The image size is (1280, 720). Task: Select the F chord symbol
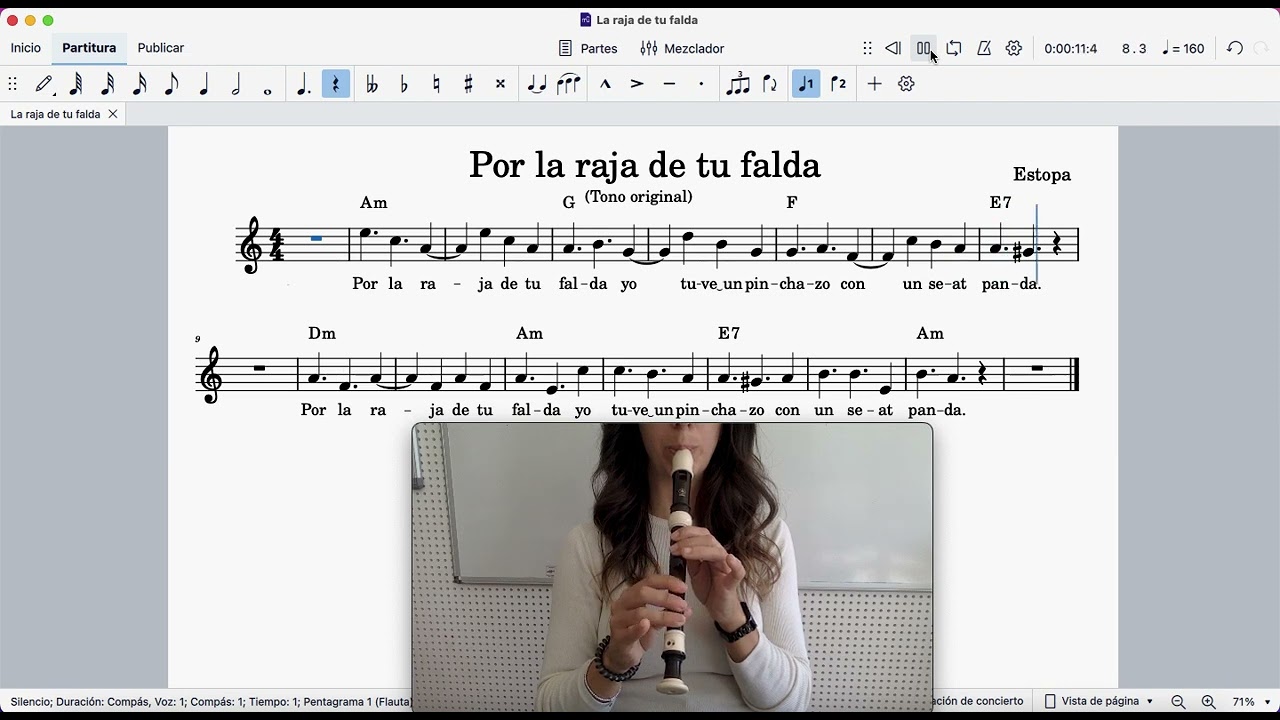coord(792,203)
